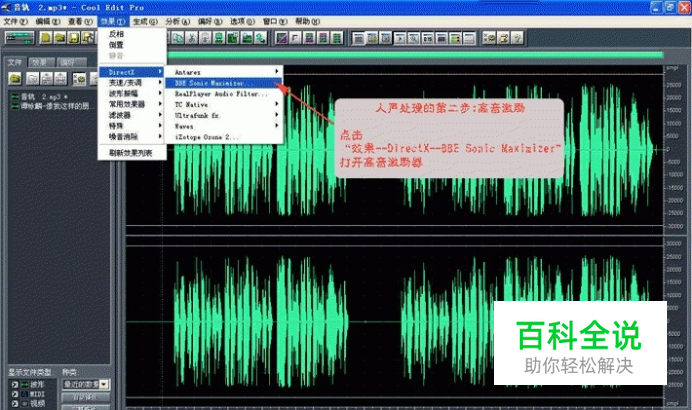Image resolution: width=692 pixels, height=410 pixels.
Task: Open the 窗口(W) menu
Action: (275, 21)
